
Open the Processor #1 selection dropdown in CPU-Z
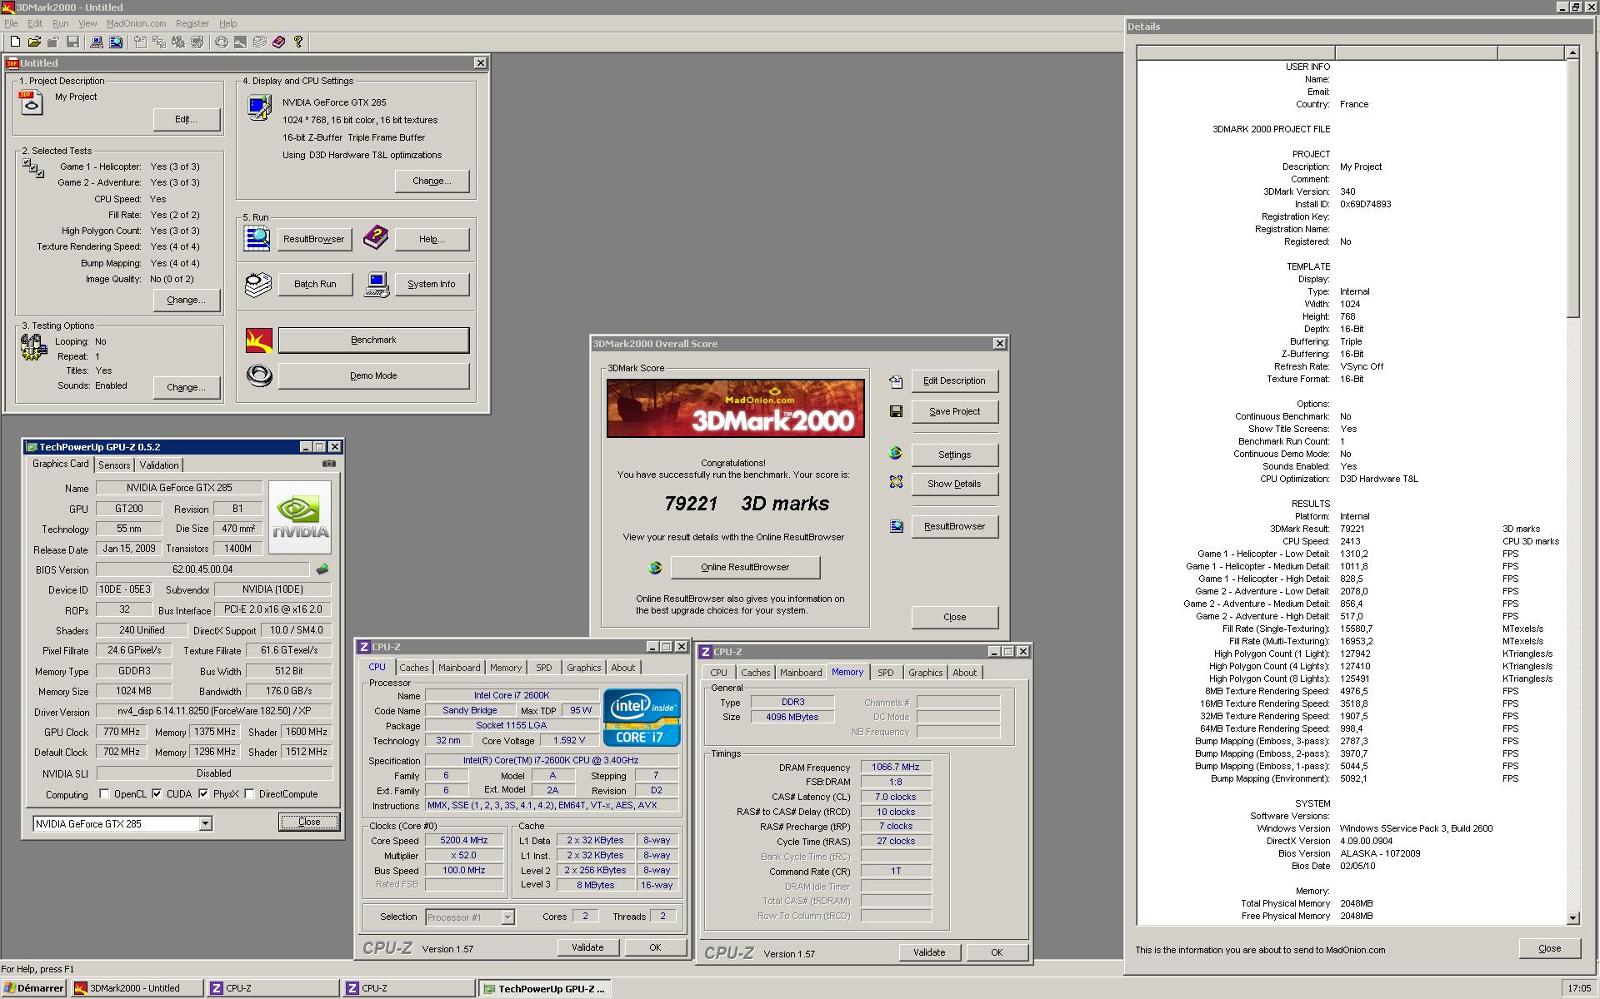[x=507, y=917]
